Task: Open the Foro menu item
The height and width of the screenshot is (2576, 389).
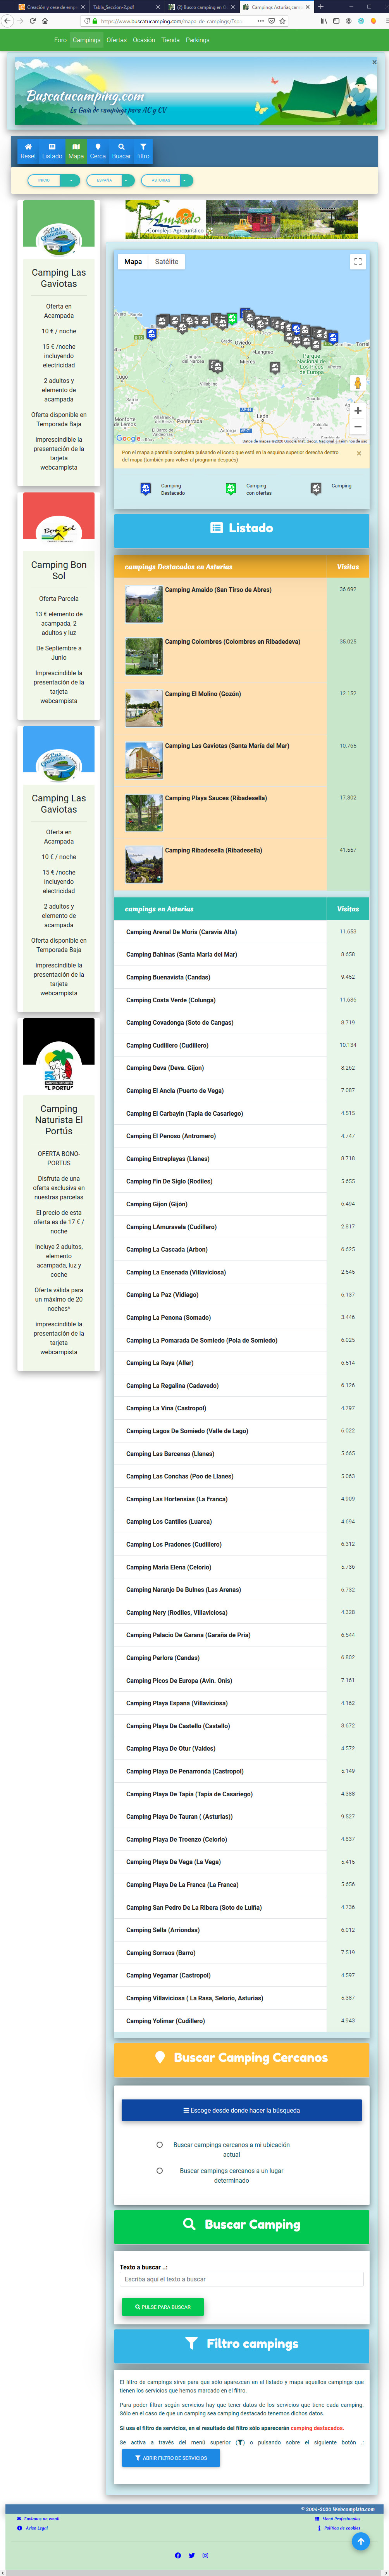Action: tap(60, 40)
